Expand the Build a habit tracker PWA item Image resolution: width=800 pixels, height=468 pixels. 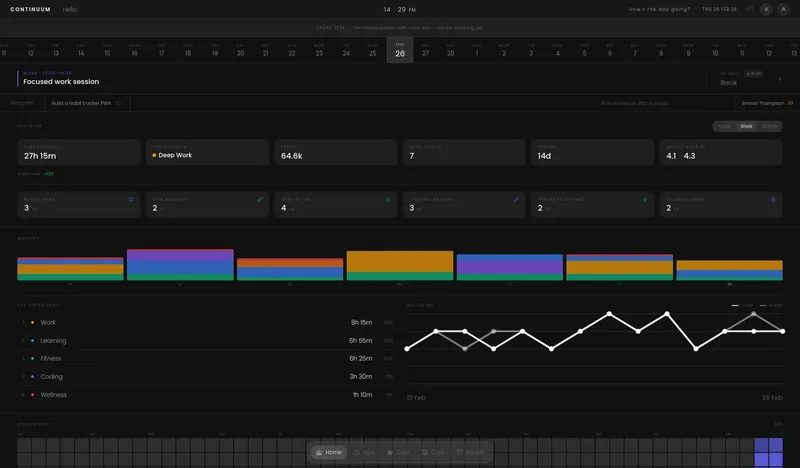[119, 102]
